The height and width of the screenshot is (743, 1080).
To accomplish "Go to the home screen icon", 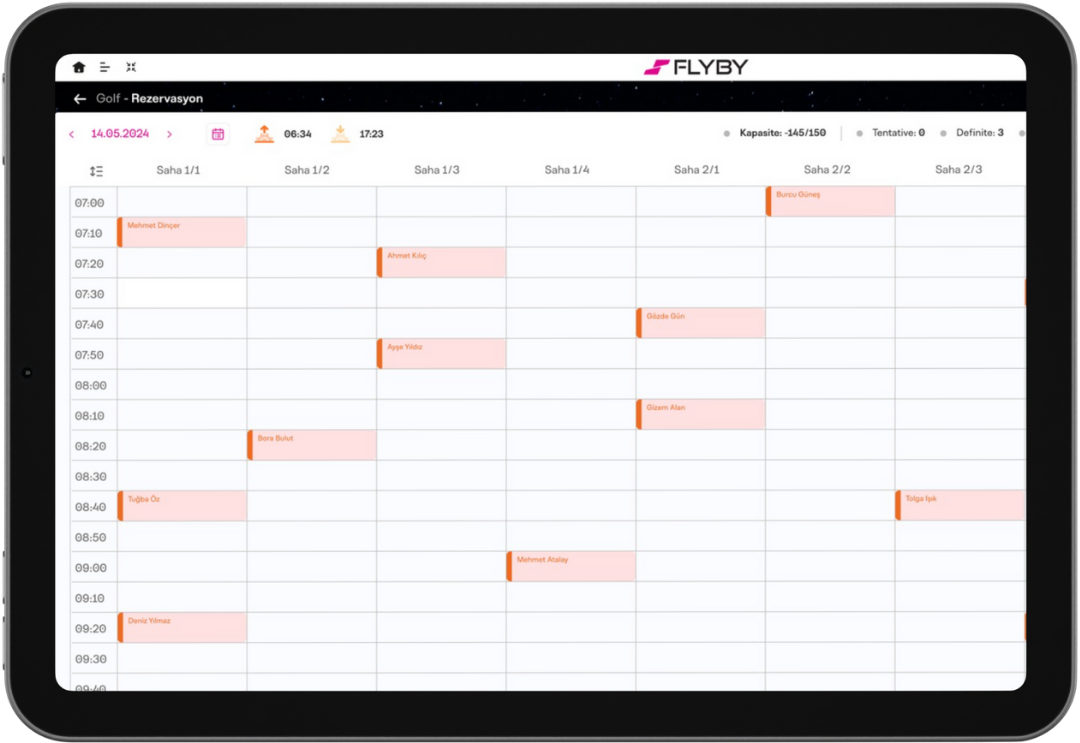I will (x=79, y=67).
